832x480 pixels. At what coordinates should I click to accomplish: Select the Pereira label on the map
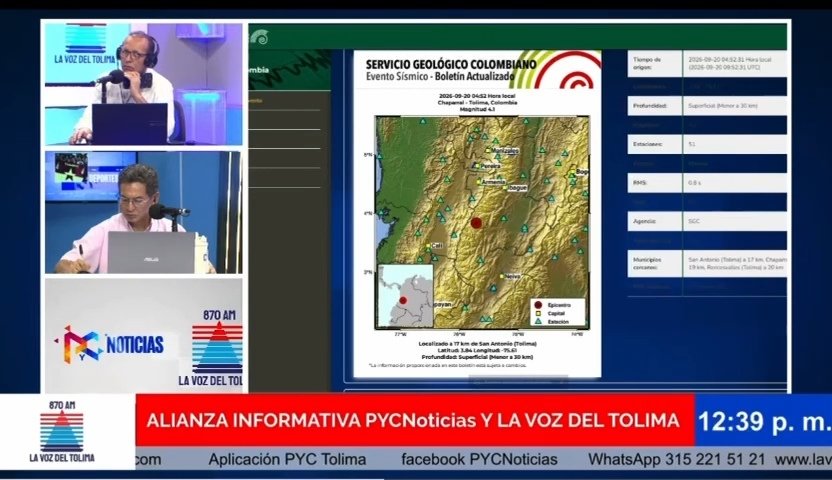coord(491,166)
